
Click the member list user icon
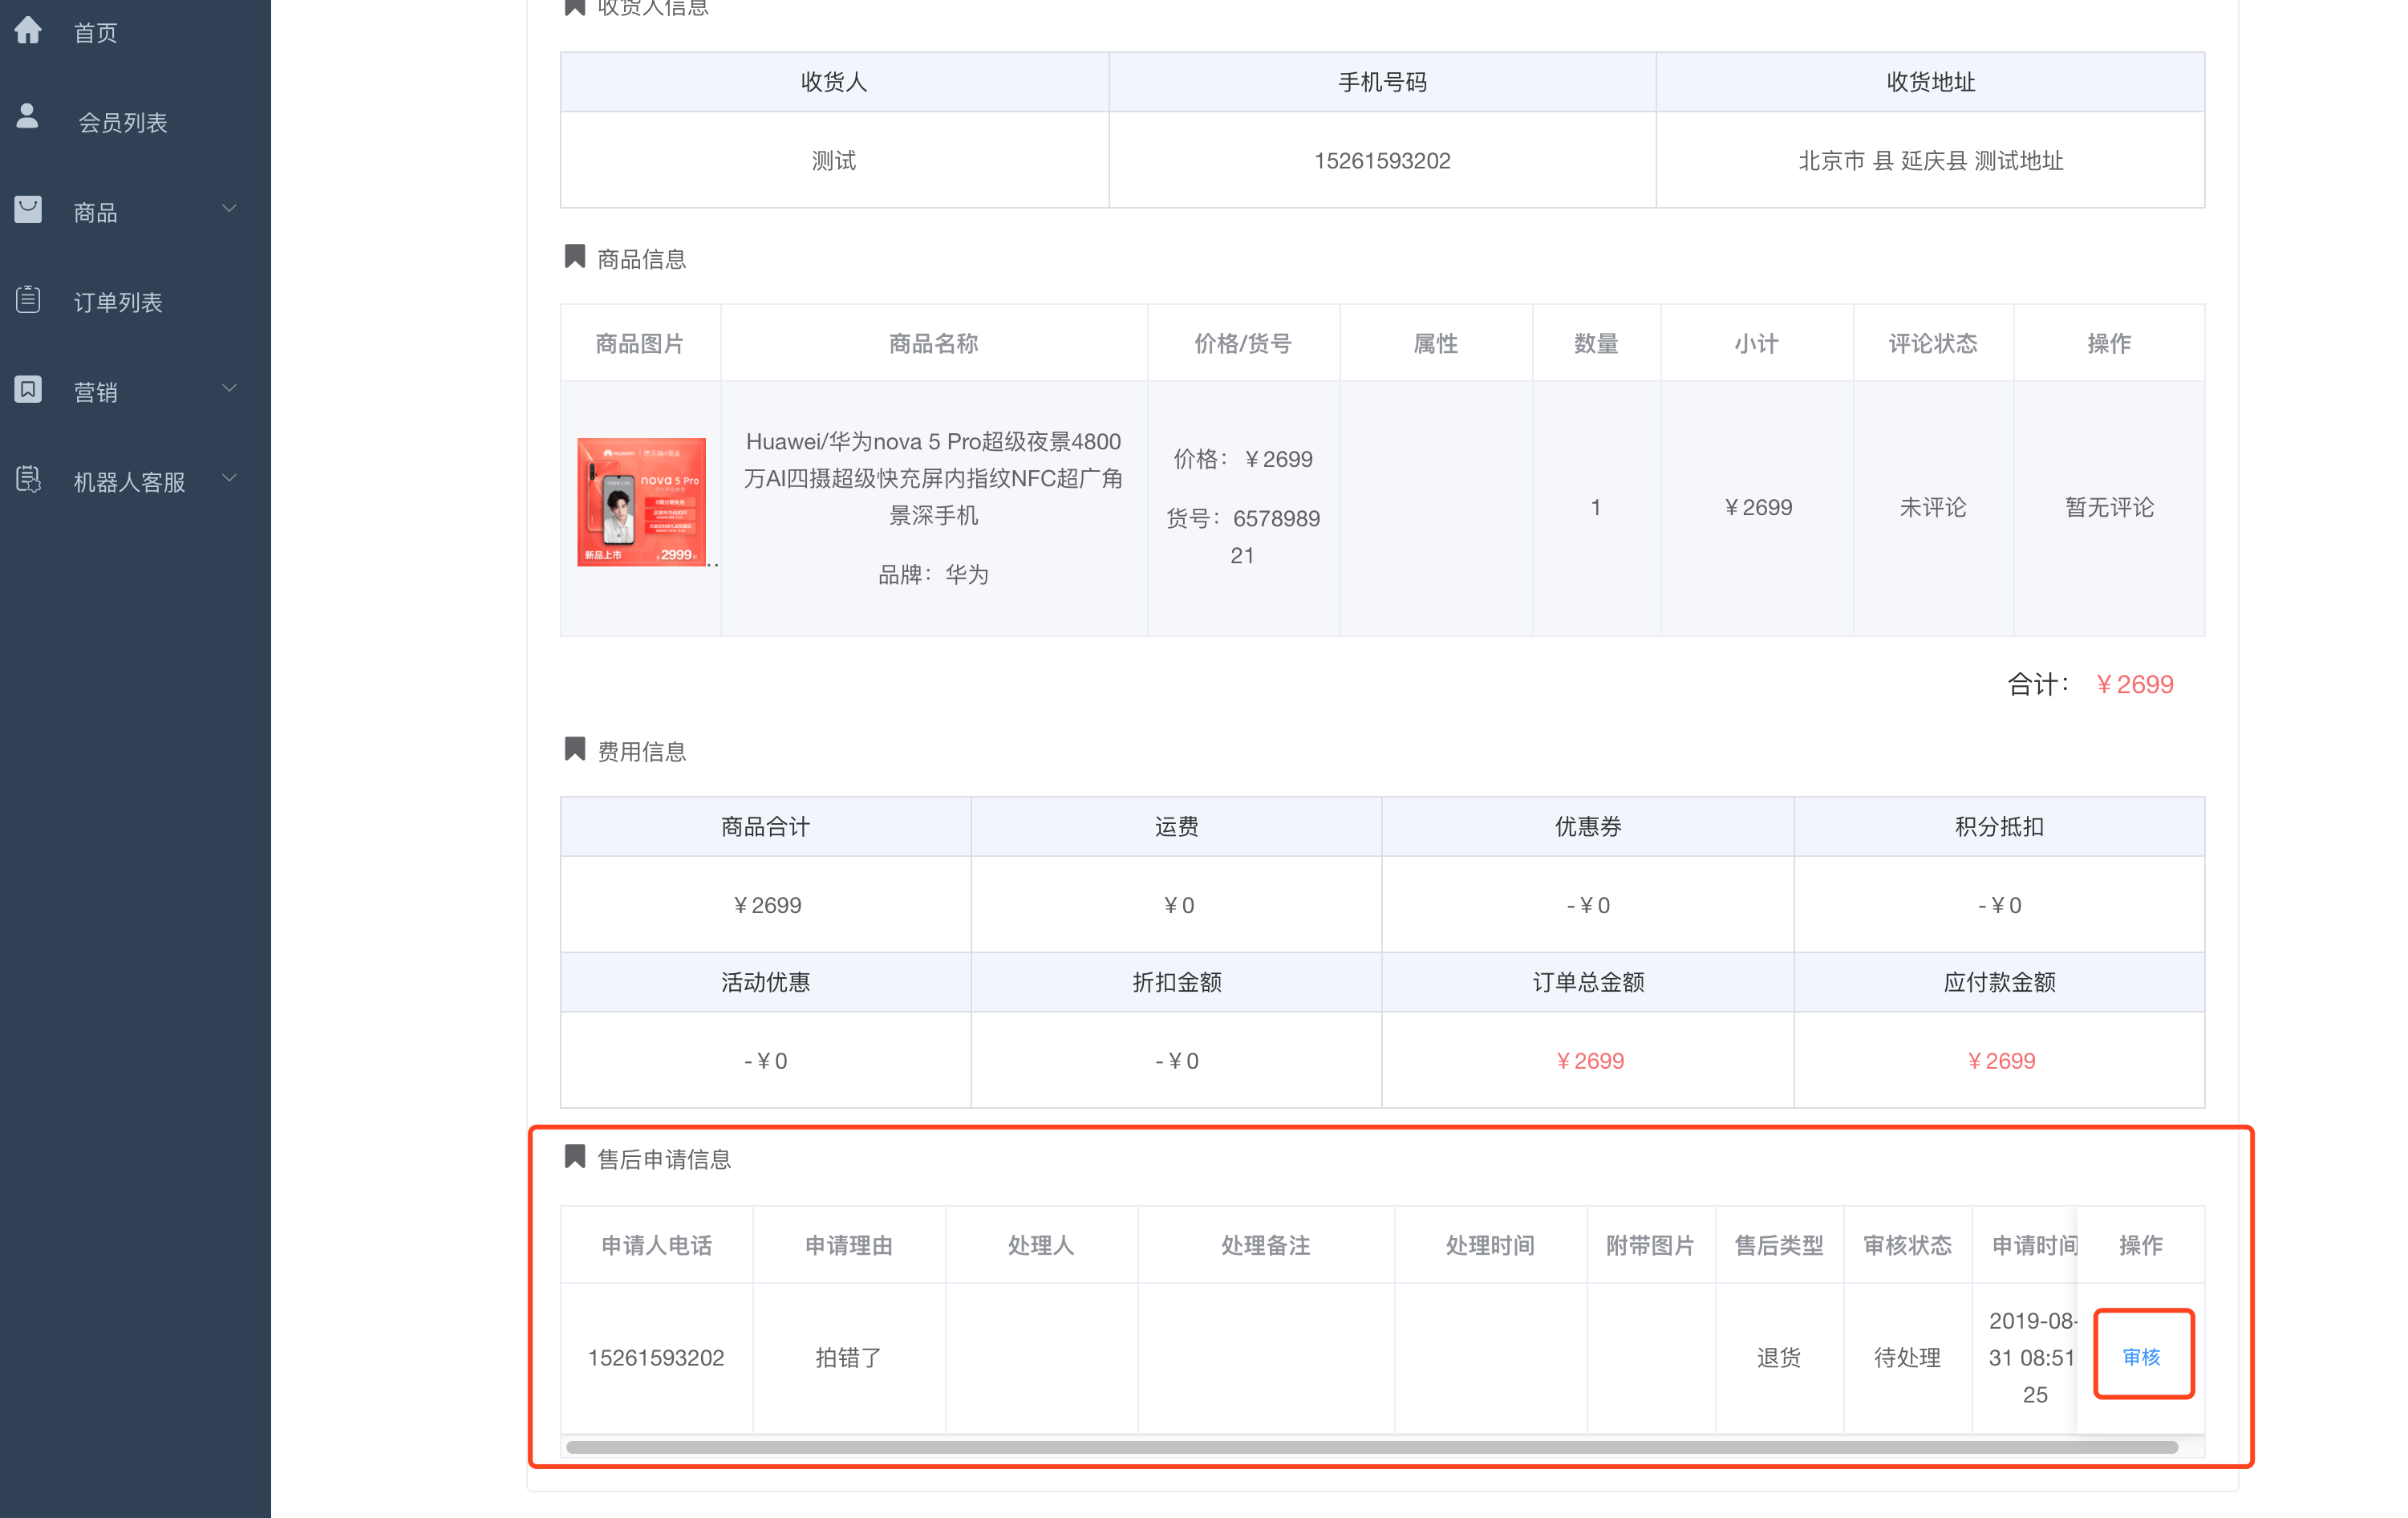click(28, 116)
